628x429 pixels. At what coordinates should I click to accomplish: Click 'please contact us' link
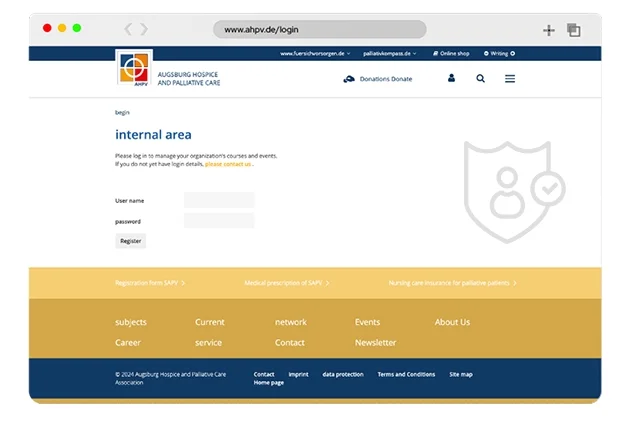coord(228,164)
